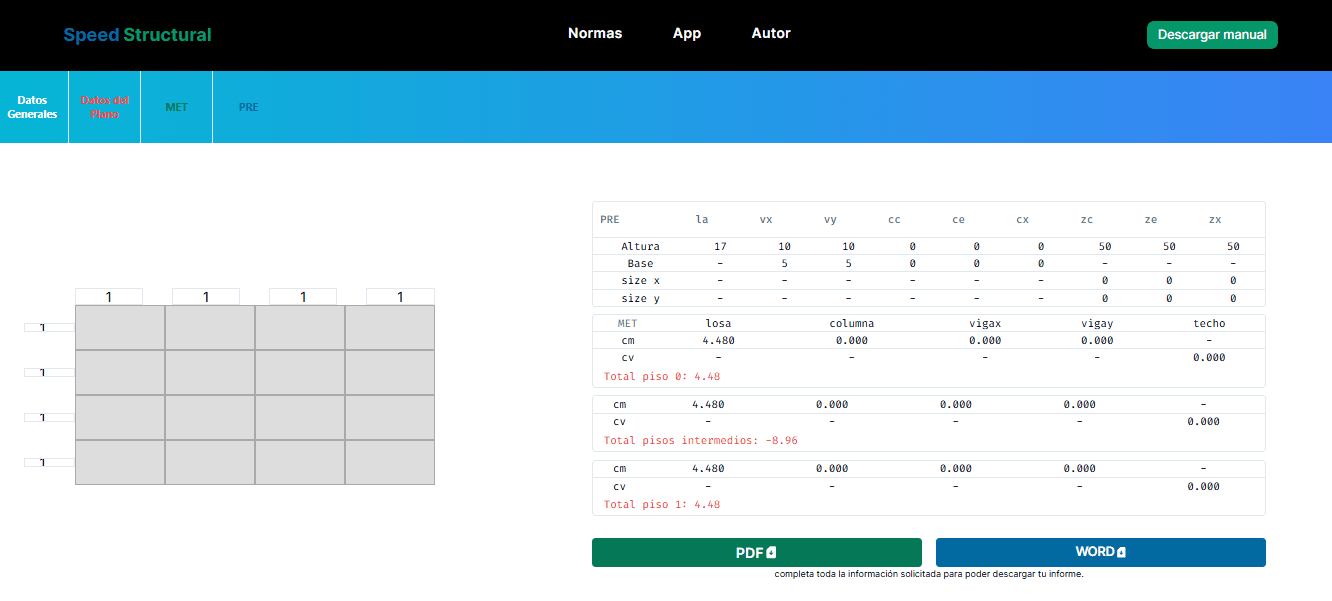
Task: Open the App navigation link
Action: pos(687,33)
